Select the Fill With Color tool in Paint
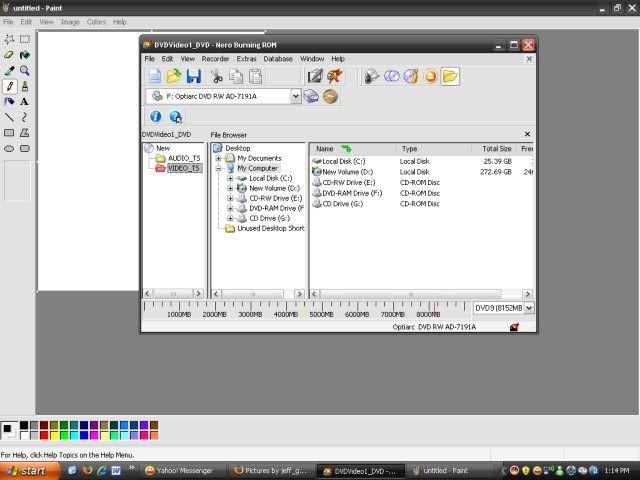 pyautogui.click(x=25, y=55)
